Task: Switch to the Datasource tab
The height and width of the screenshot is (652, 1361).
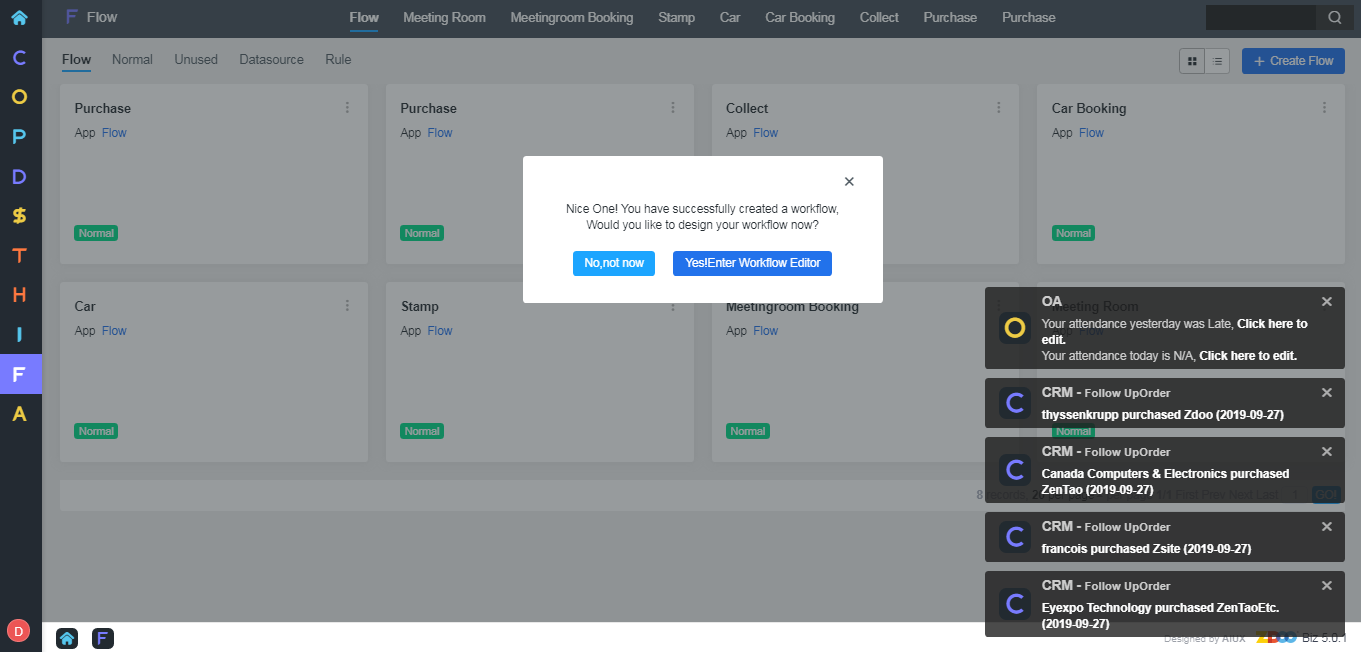Action: [x=271, y=60]
